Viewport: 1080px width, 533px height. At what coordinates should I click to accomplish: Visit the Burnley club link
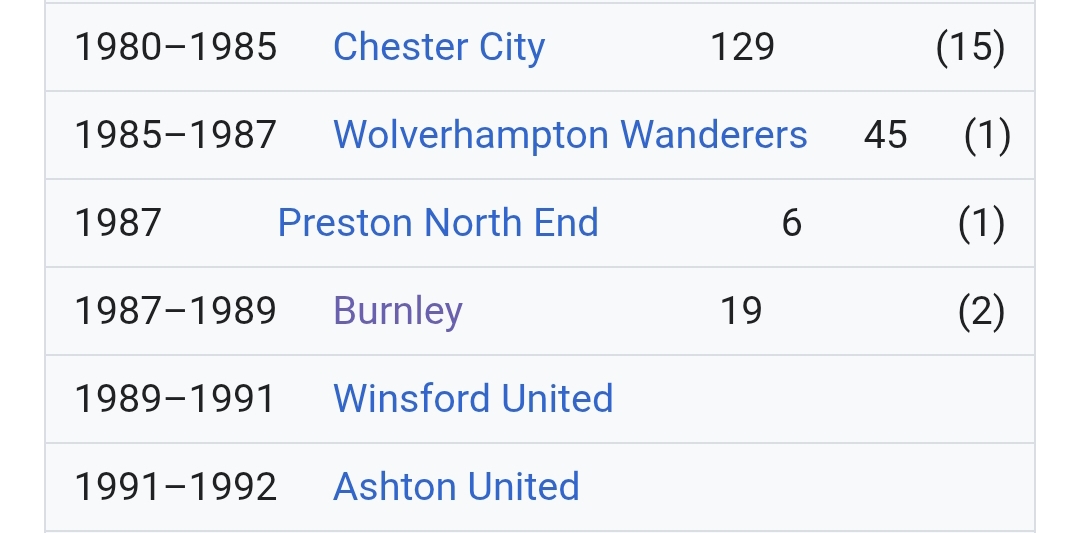pos(397,311)
